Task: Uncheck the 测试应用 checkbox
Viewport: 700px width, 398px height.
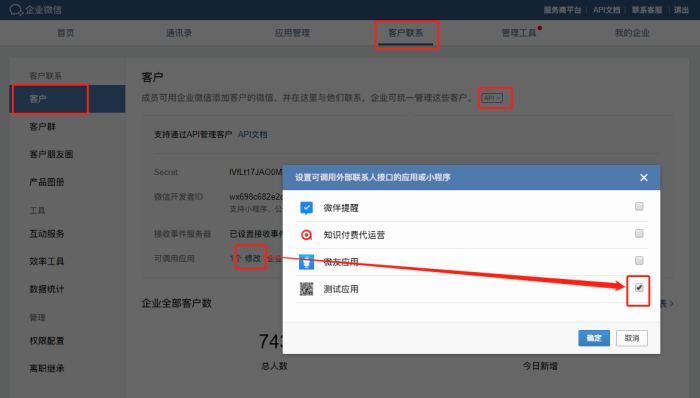Action: [x=639, y=288]
